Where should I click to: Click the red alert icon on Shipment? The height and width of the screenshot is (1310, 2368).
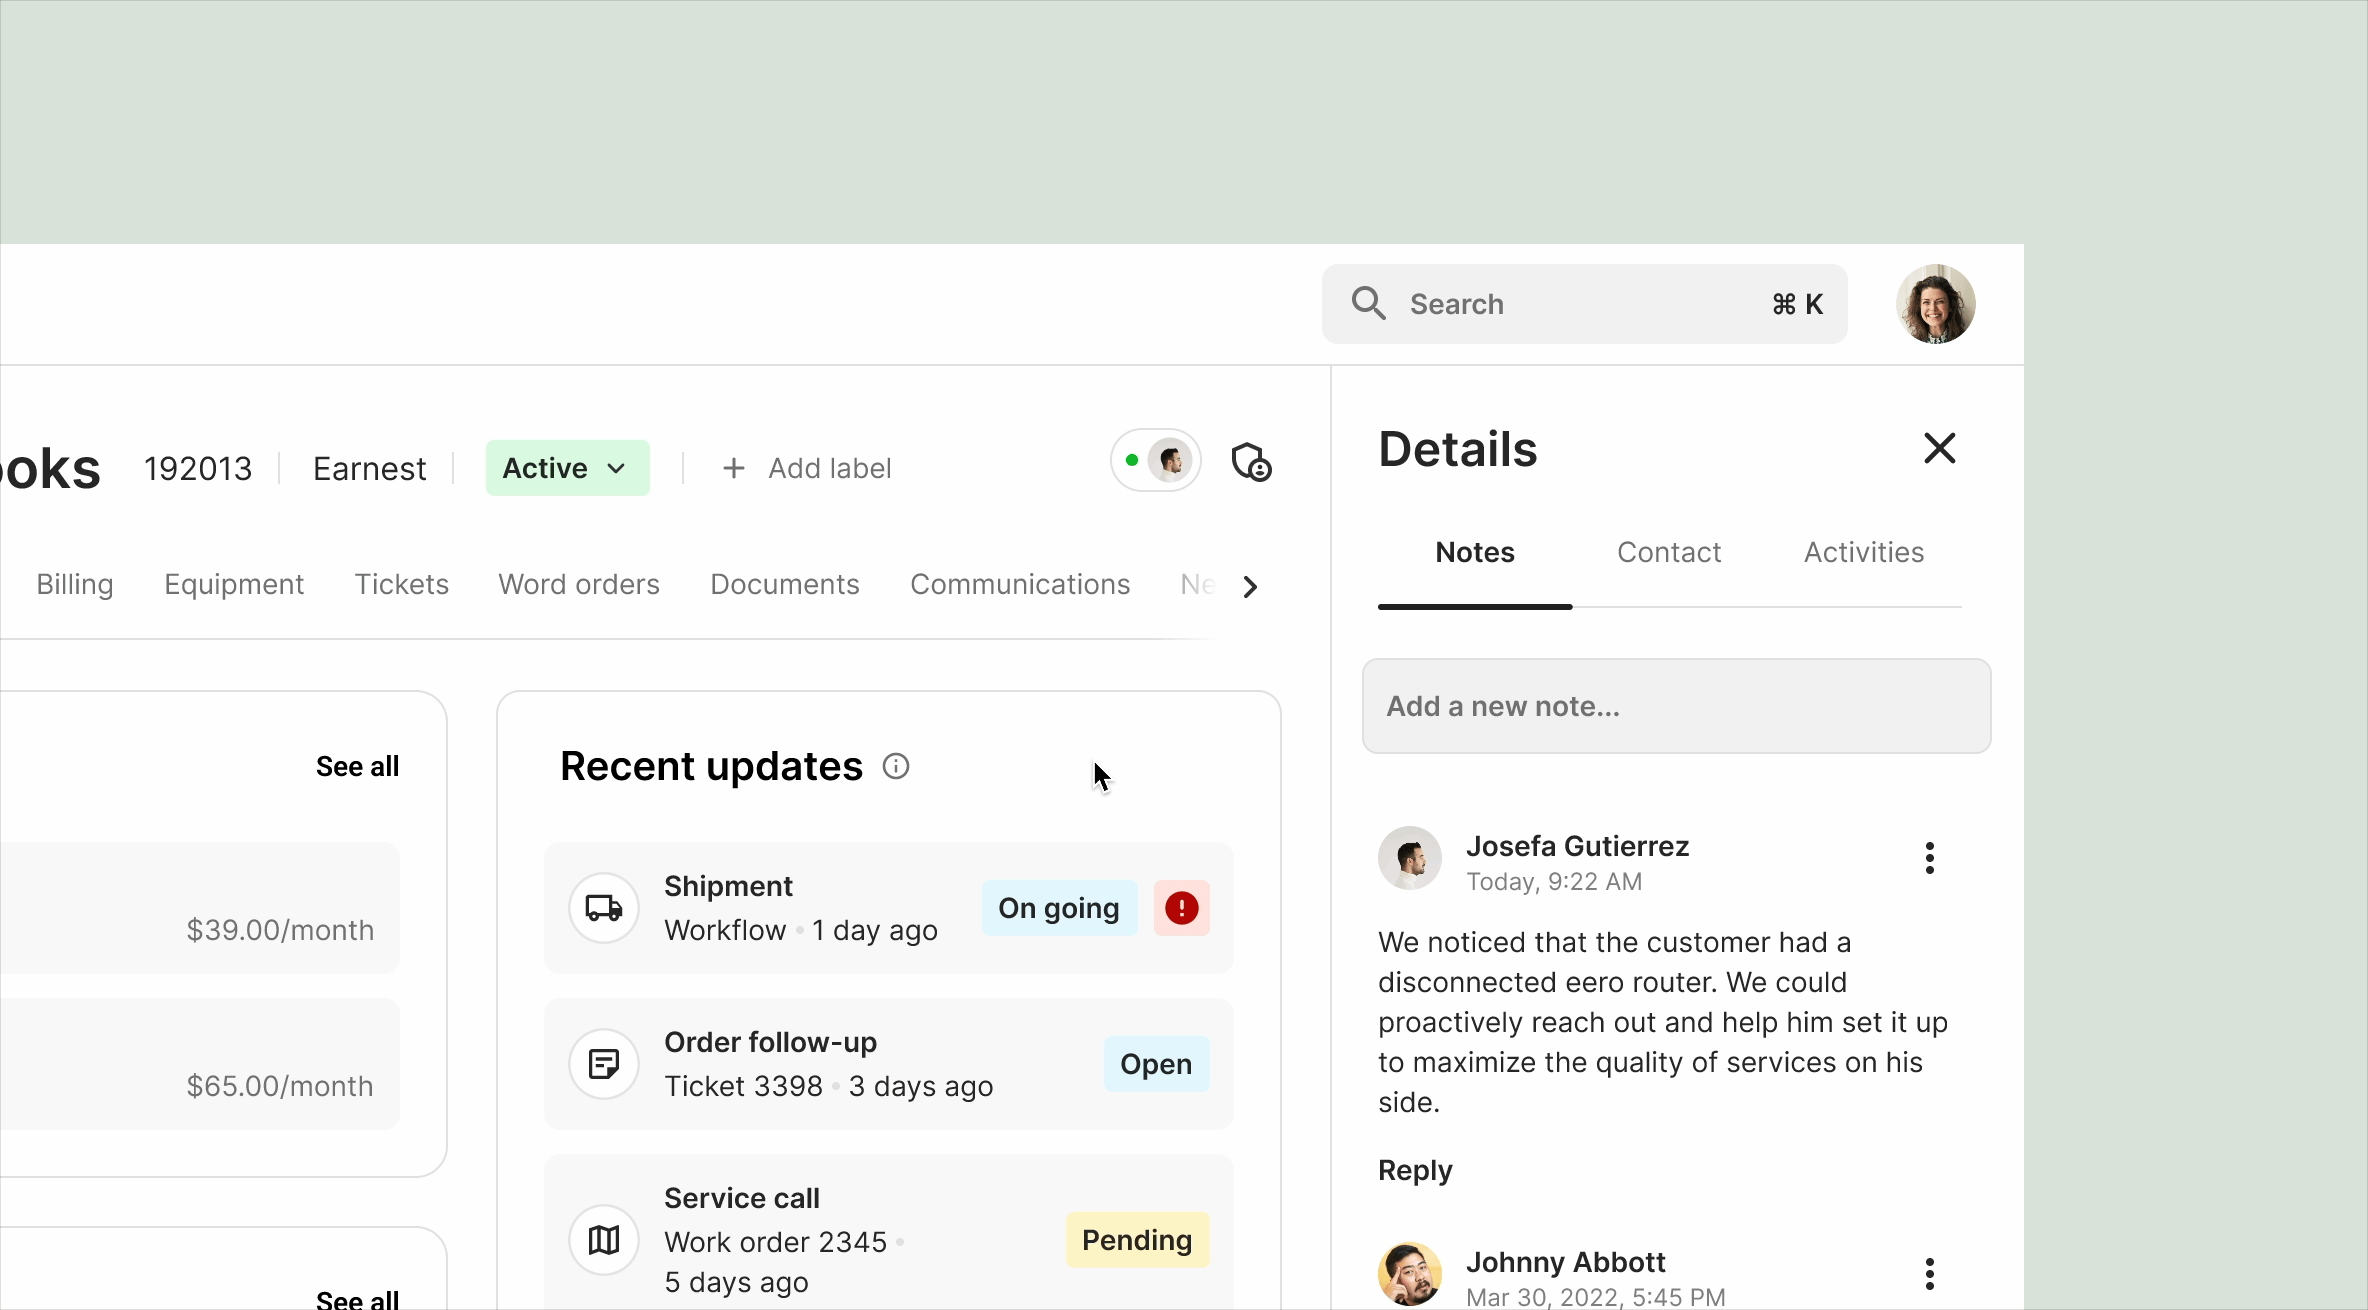click(x=1181, y=908)
